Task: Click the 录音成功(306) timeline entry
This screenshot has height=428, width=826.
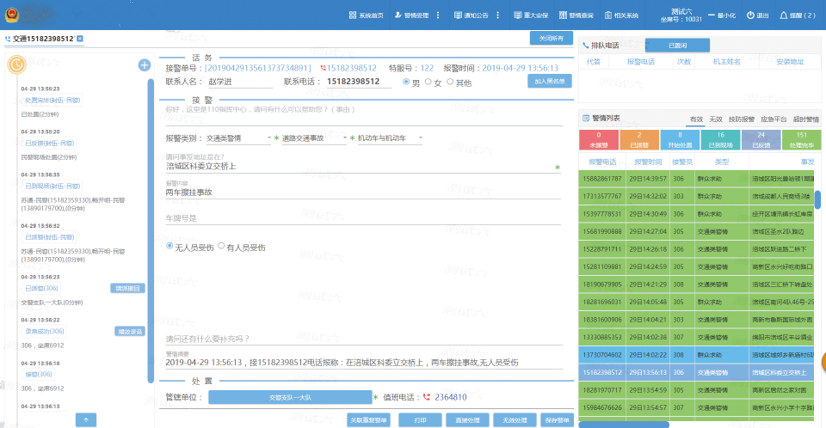Action: (44, 331)
